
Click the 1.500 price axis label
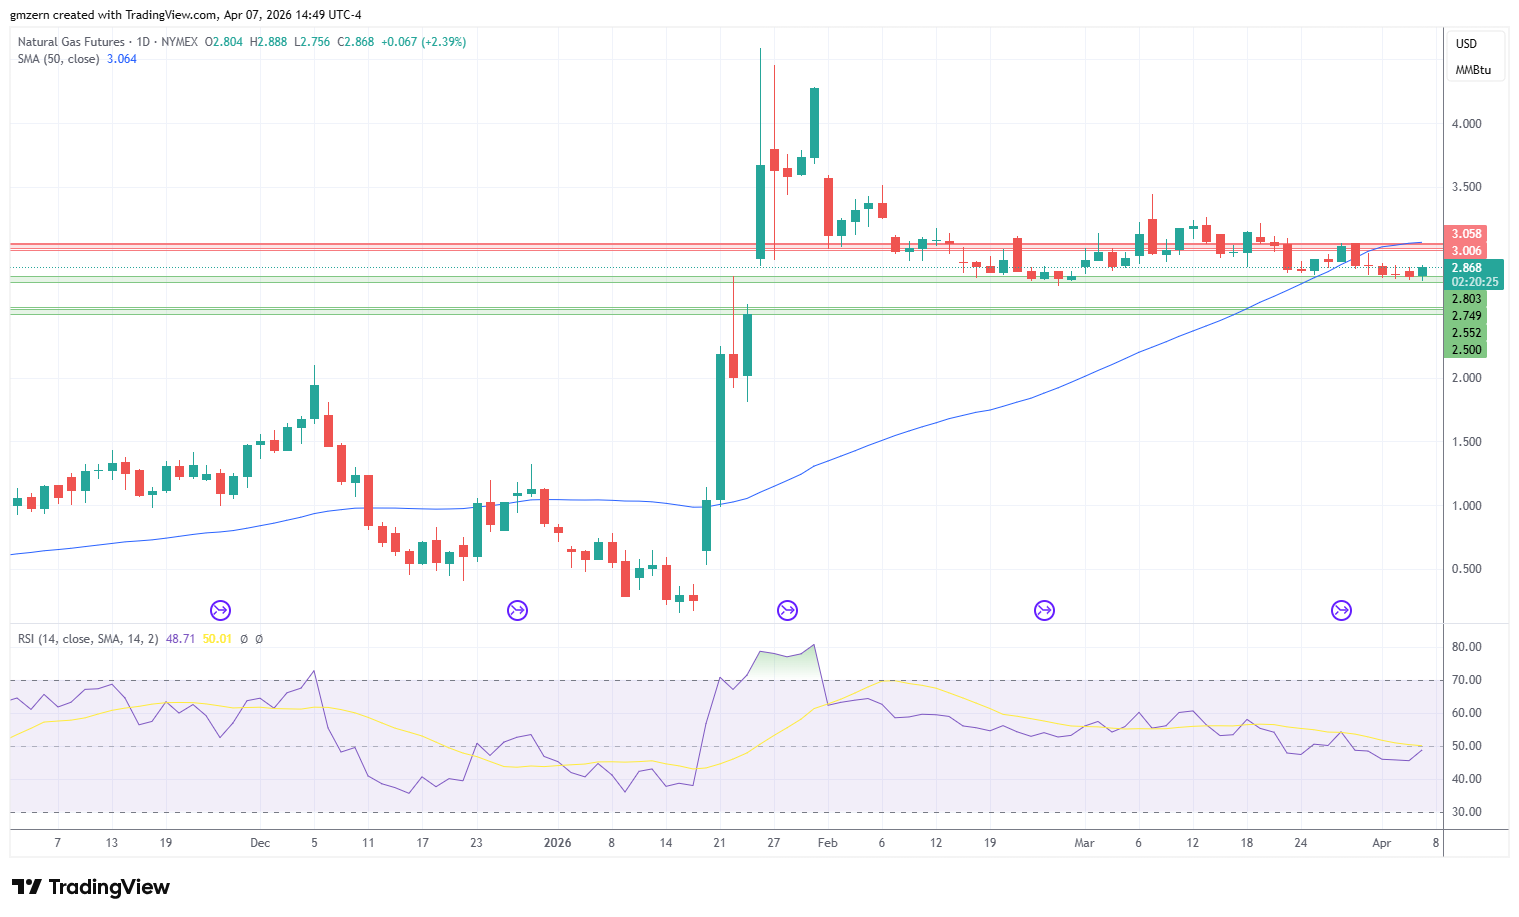click(x=1467, y=442)
